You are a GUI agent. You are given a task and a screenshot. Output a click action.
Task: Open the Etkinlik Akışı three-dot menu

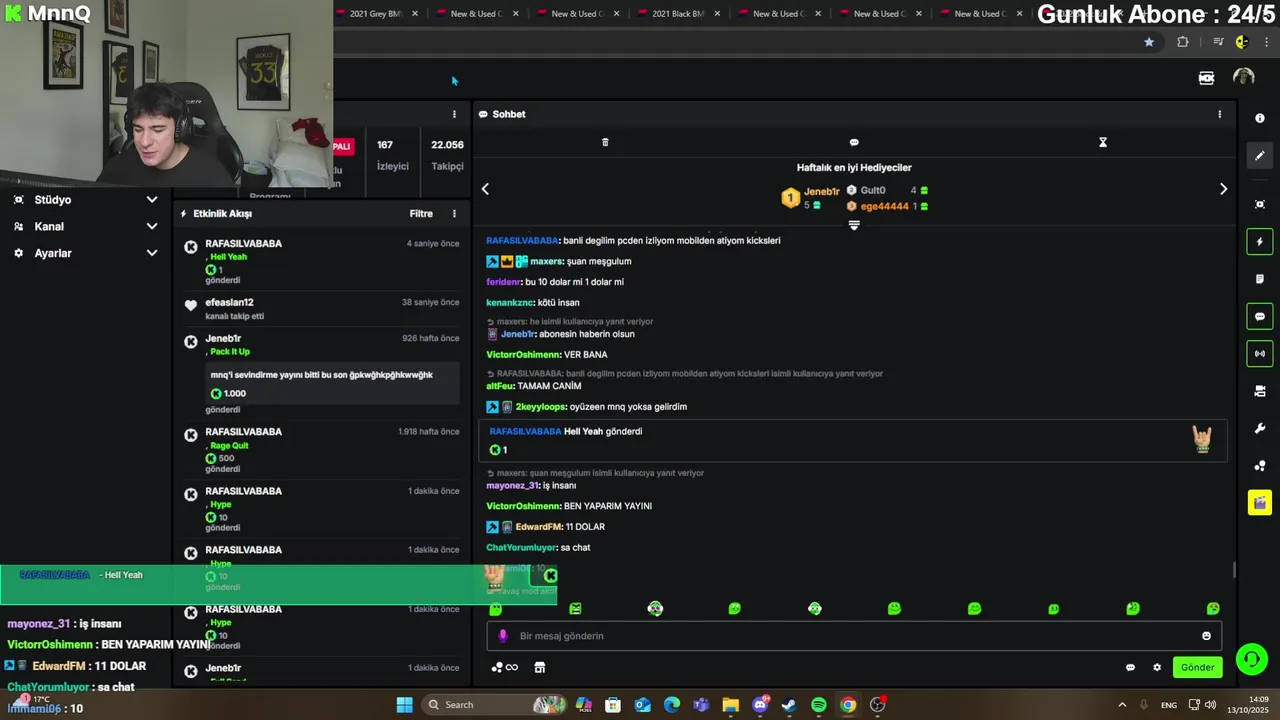pyautogui.click(x=454, y=213)
